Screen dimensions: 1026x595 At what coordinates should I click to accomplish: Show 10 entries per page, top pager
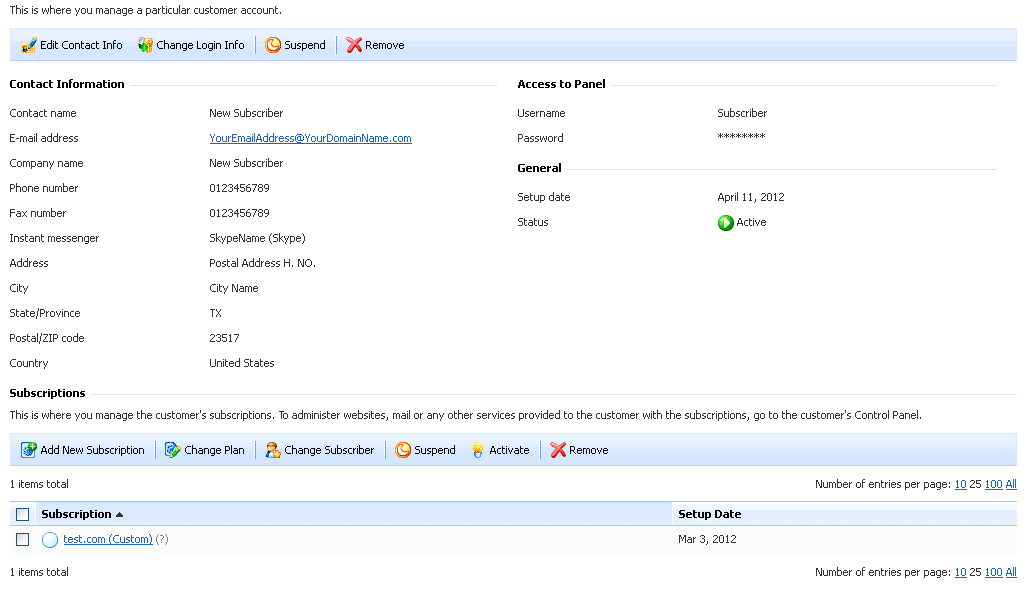[x=960, y=485]
